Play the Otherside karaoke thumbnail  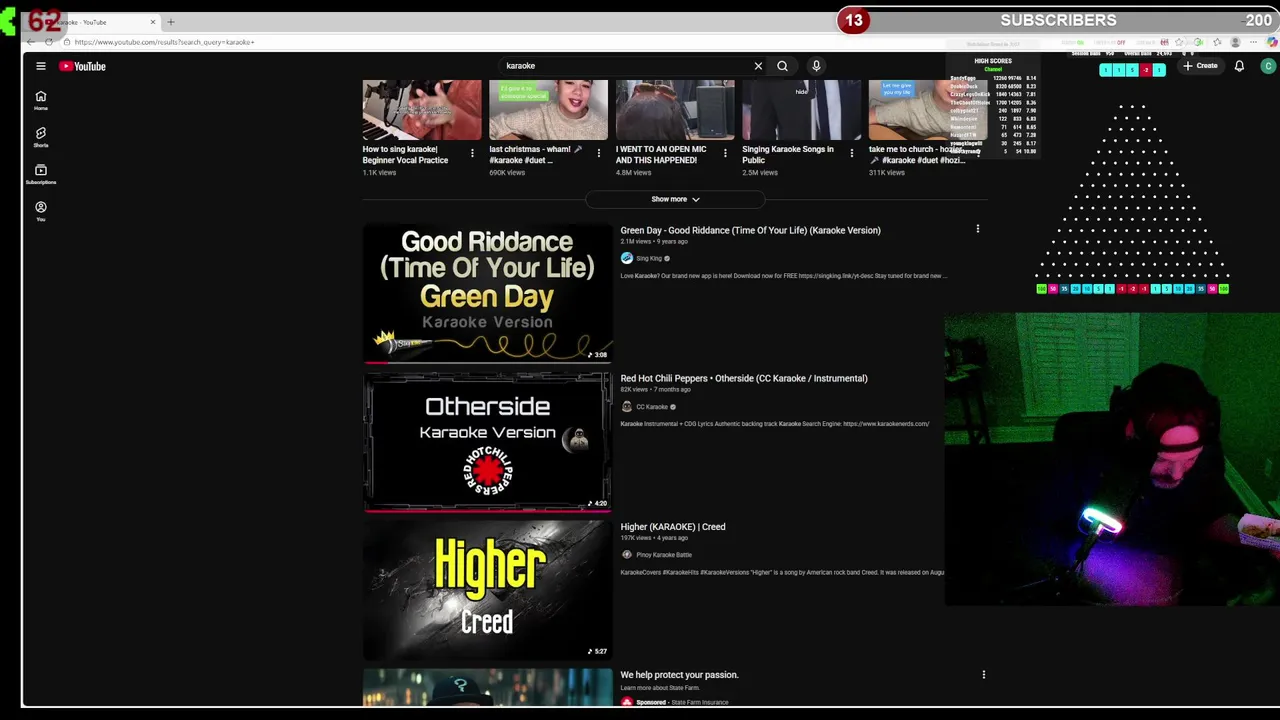coord(487,441)
